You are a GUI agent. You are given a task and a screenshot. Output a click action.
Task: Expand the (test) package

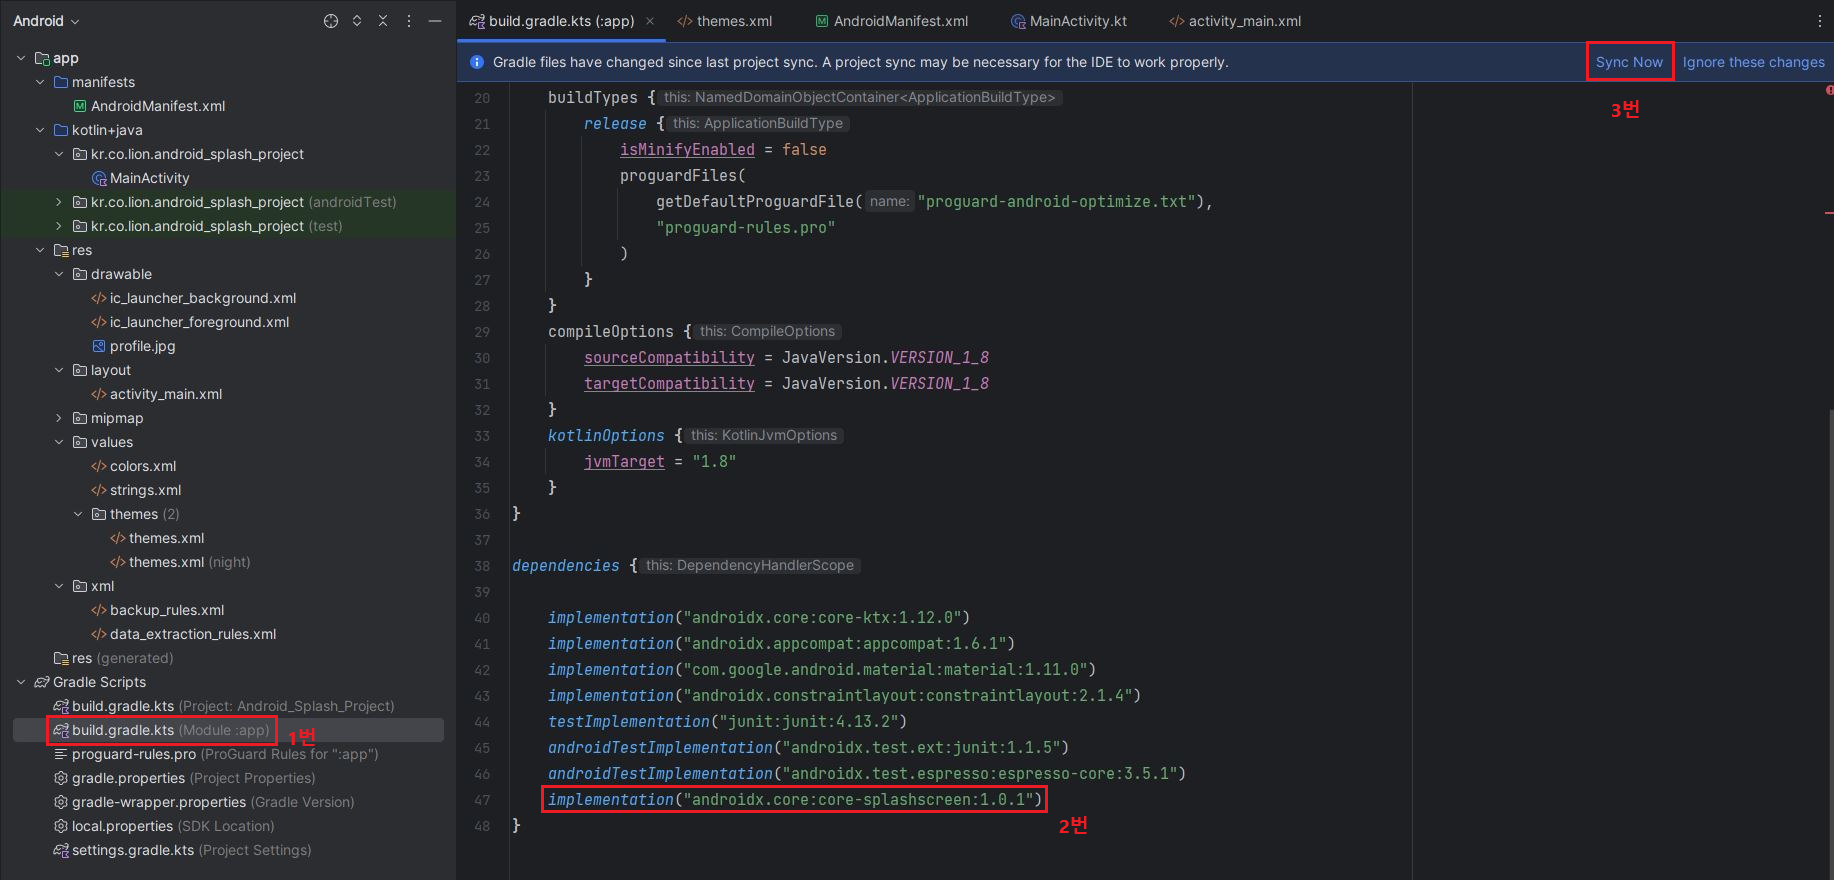59,226
